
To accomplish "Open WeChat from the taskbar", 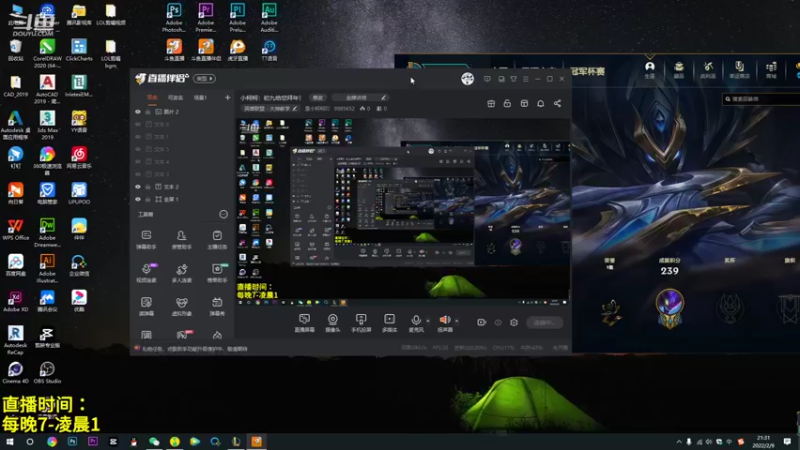I will pyautogui.click(x=154, y=442).
